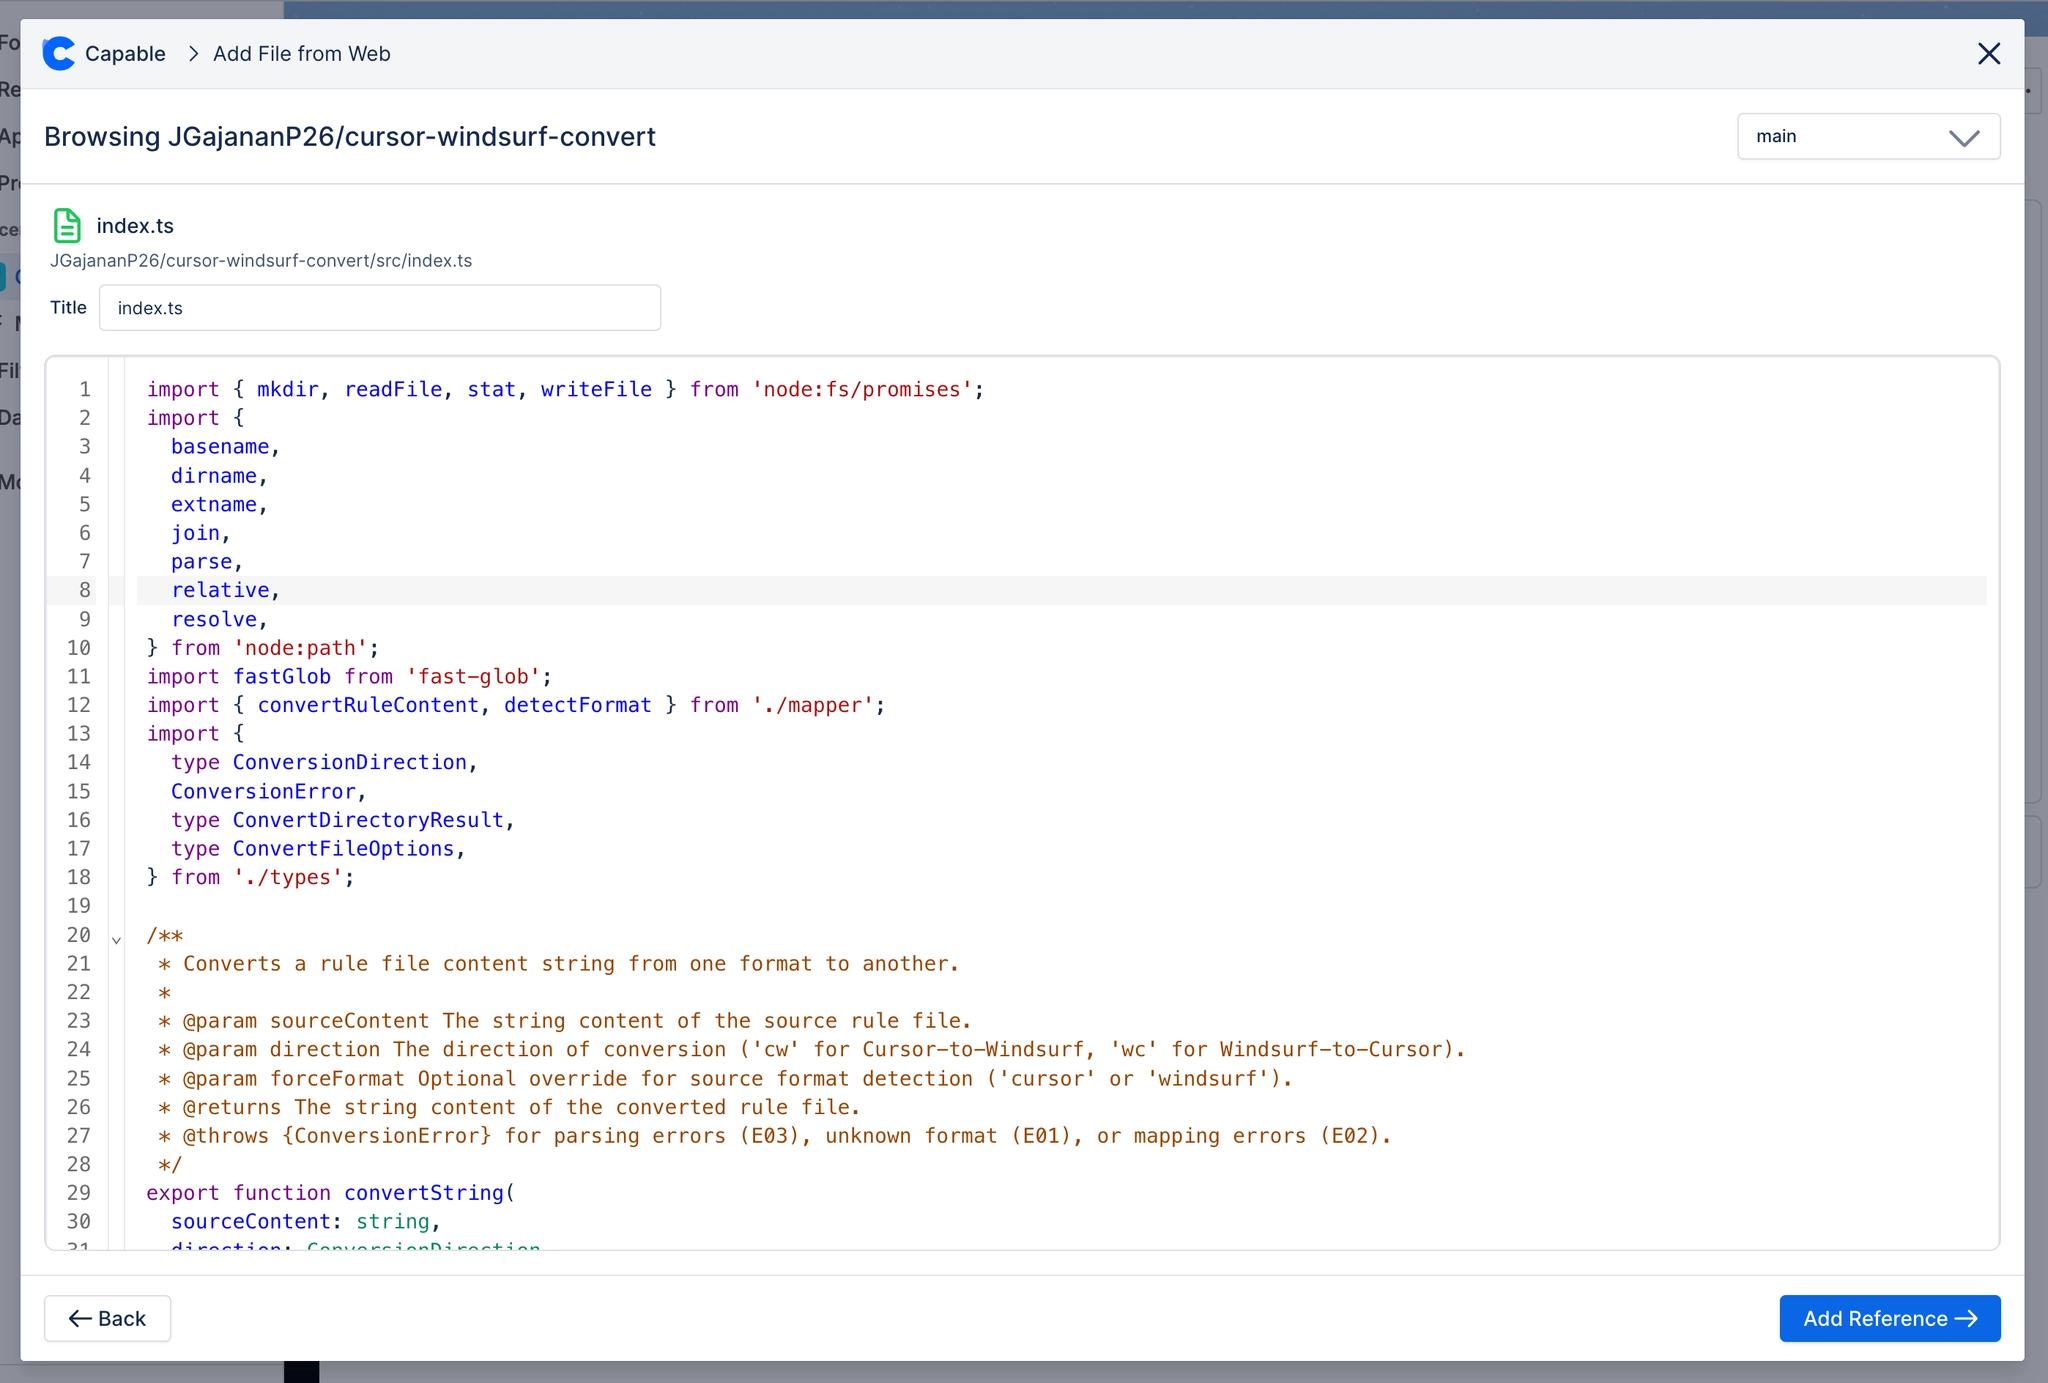Click the green index.ts file icon
This screenshot has height=1383, width=2048.
[x=67, y=226]
